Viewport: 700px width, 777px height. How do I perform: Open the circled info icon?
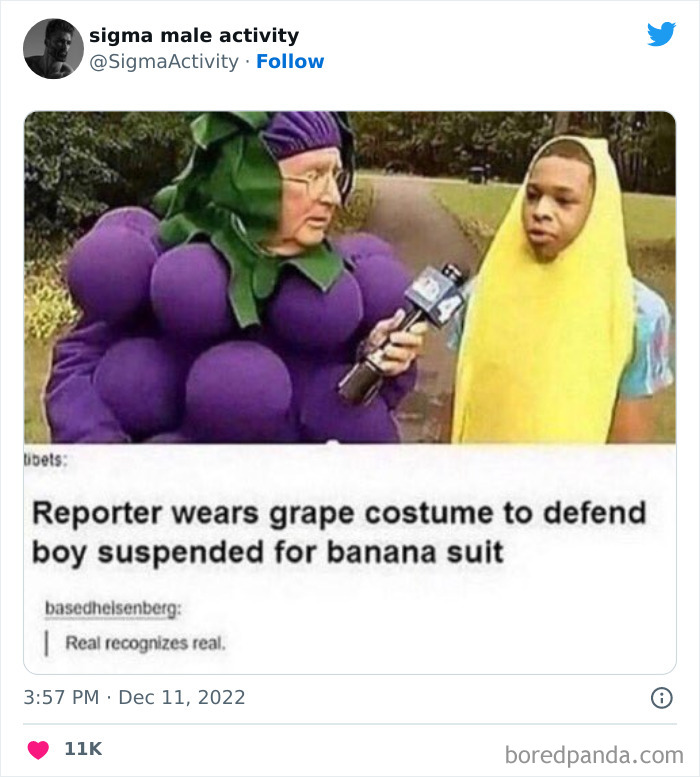[661, 698]
